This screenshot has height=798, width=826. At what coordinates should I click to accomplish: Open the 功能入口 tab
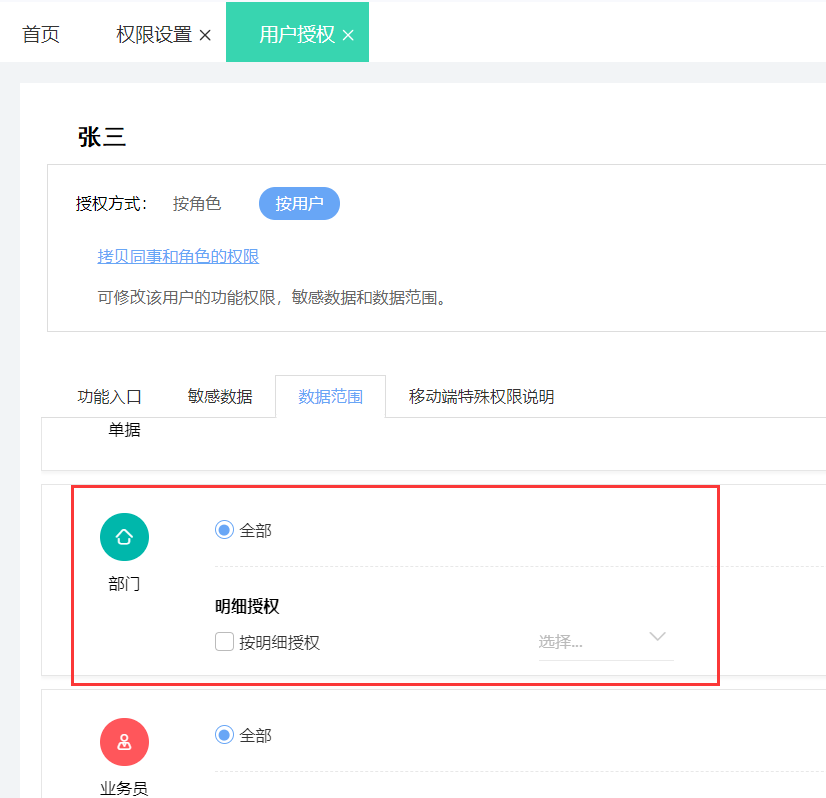coord(110,397)
